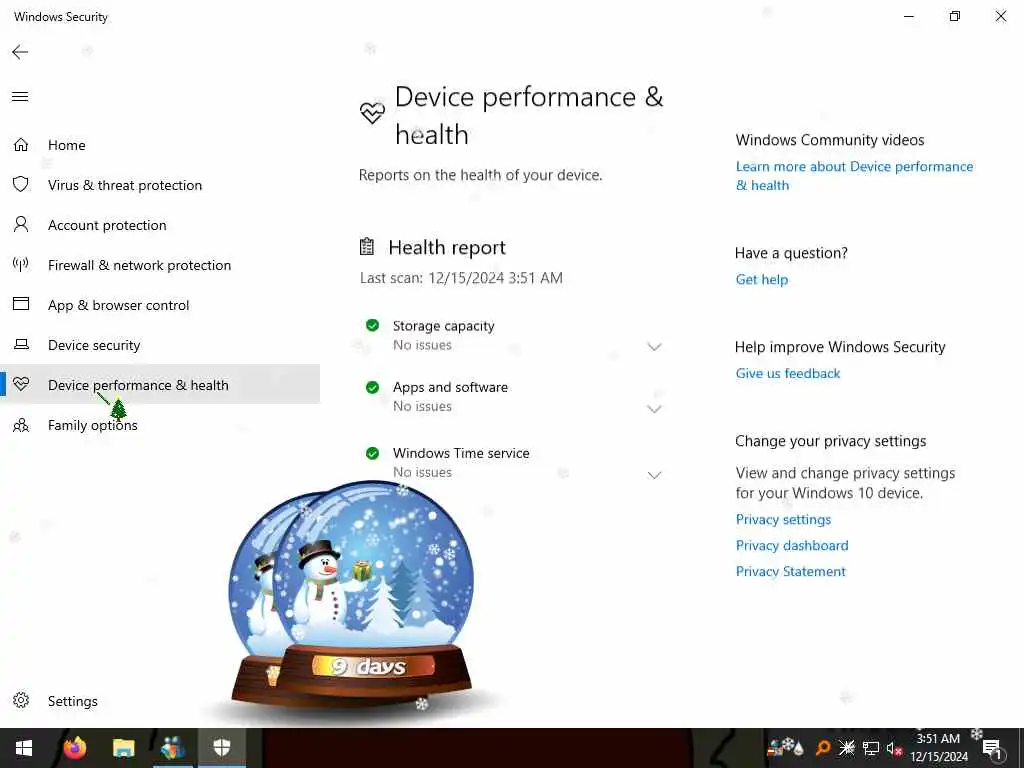Image resolution: width=1024 pixels, height=768 pixels.
Task: Select Account protection in sidebar
Action: coord(160,225)
